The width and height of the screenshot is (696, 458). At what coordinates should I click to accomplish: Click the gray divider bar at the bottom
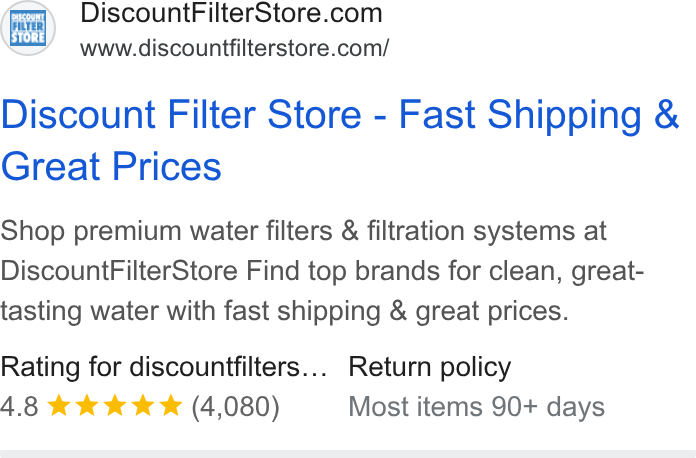(x=348, y=454)
